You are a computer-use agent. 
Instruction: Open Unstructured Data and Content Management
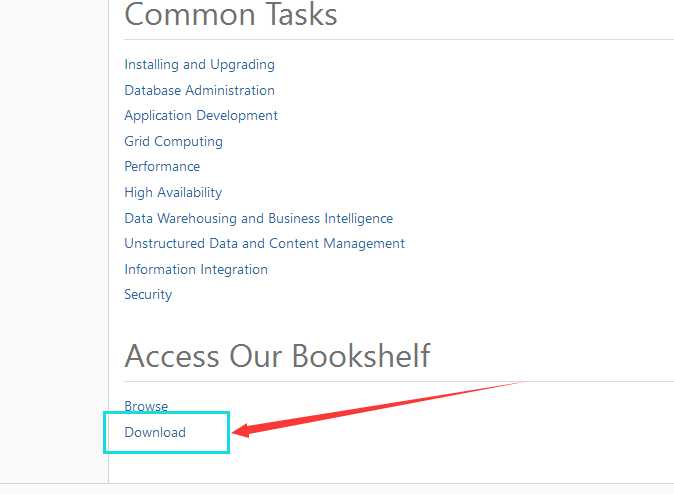[x=264, y=243]
